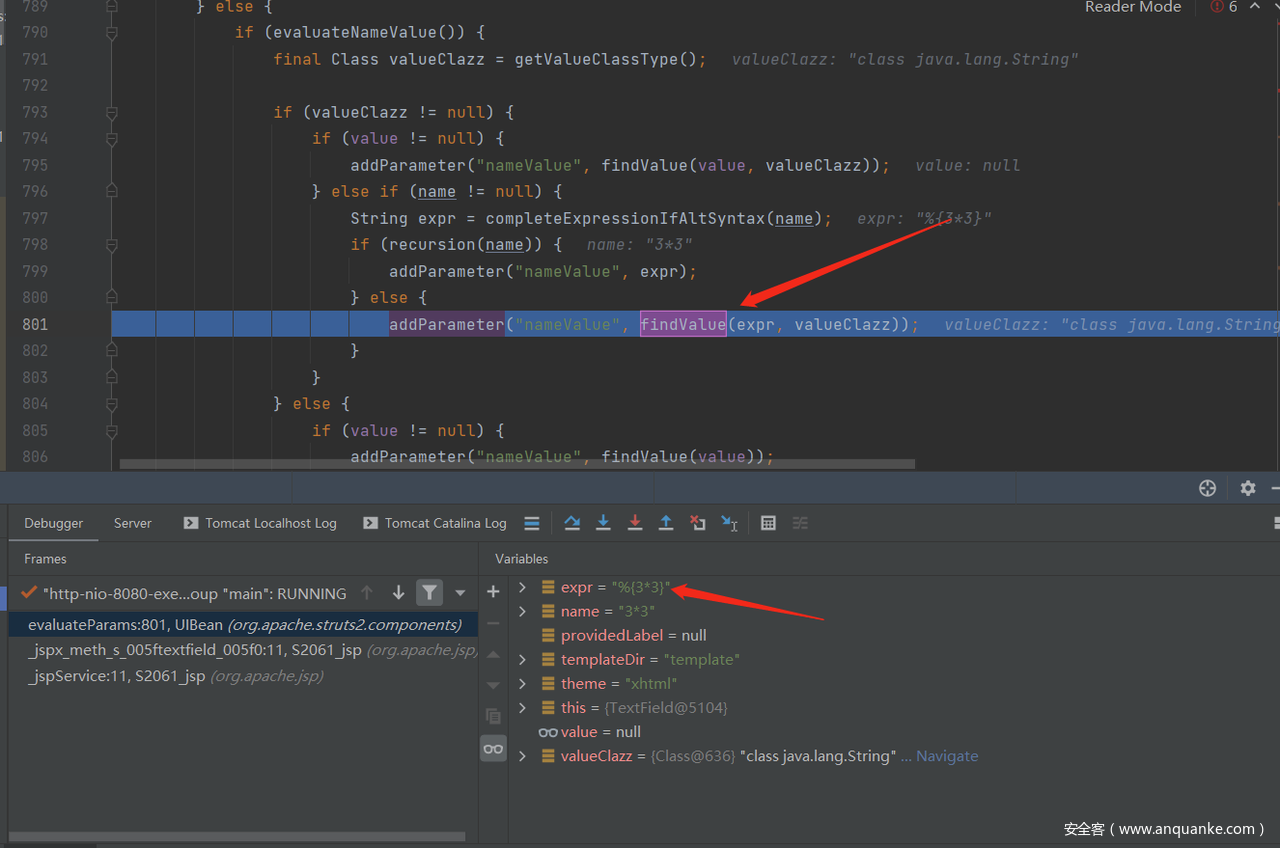This screenshot has width=1280, height=848.
Task: Toggle the show watches glasses button
Action: 493,748
